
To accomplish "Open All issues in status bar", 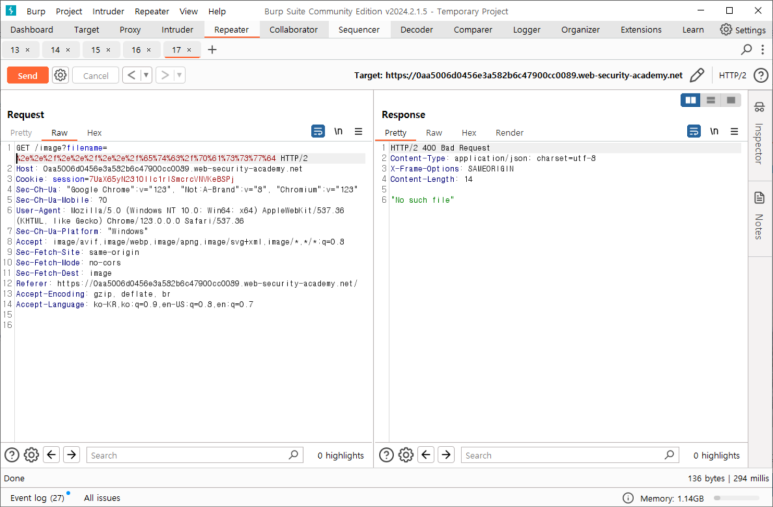I will 102,498.
